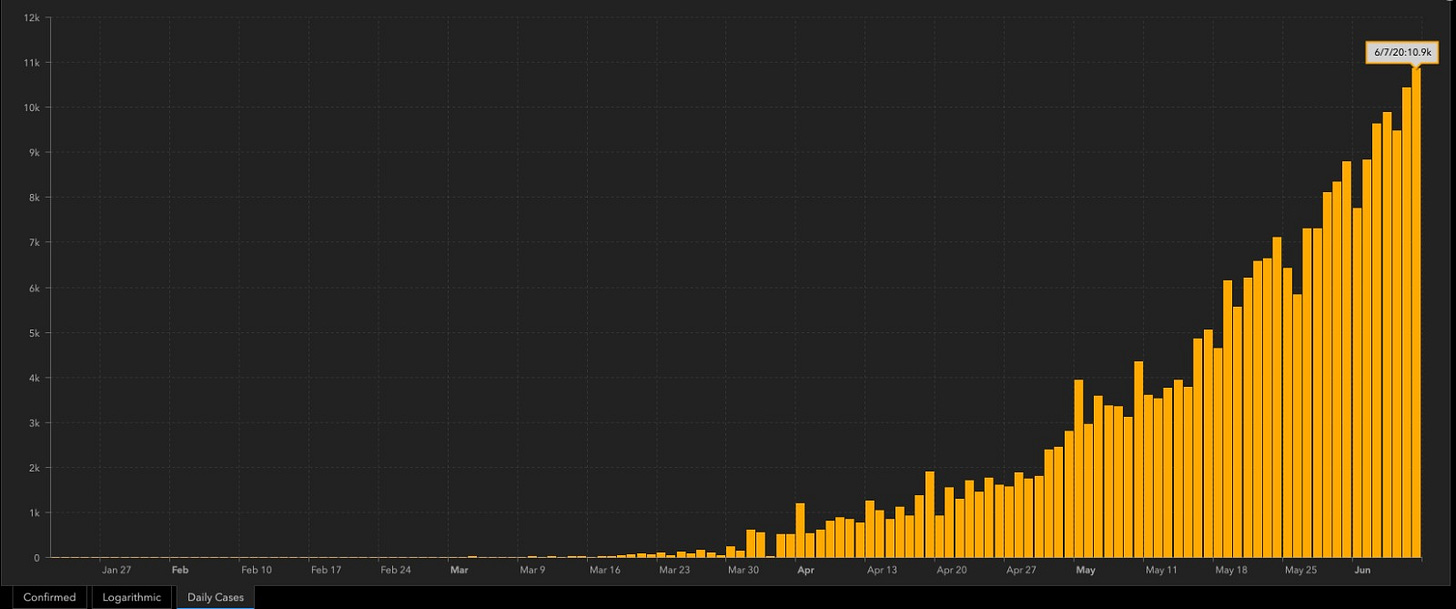Click the 9k y-axis label
Screen dimensions: 1456x609
click(34, 152)
